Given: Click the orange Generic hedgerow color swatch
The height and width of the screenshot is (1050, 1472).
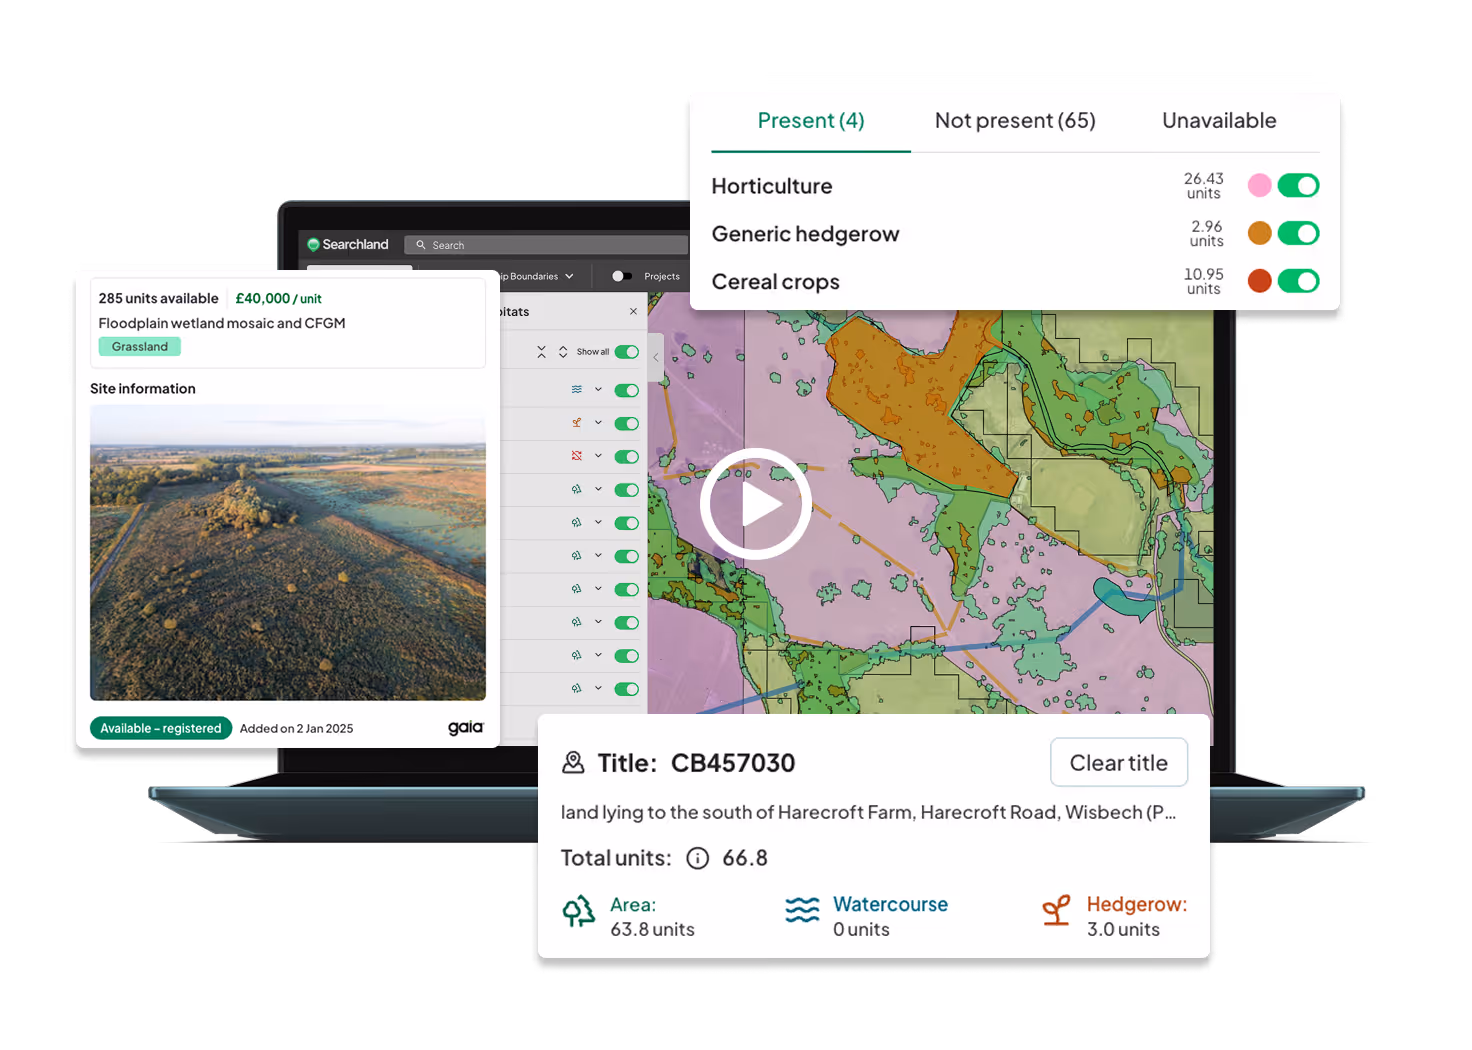Looking at the screenshot, I should click(1260, 233).
